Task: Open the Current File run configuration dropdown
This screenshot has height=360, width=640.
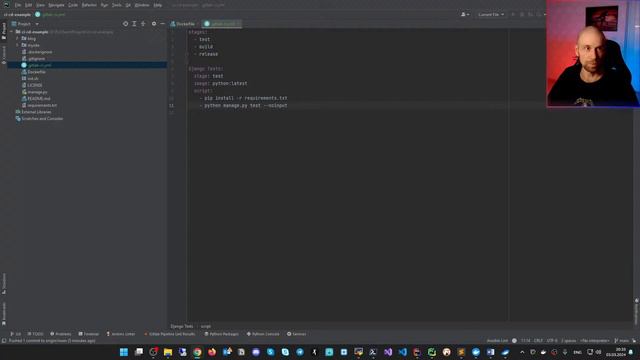Action: [x=491, y=14]
